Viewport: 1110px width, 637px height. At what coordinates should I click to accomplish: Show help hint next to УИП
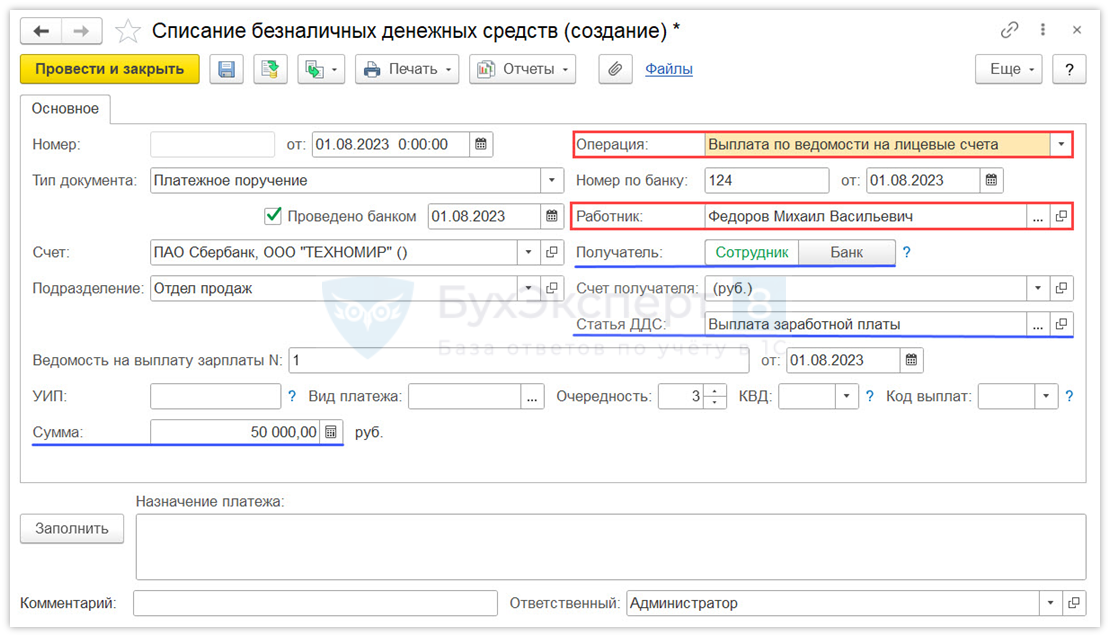292,396
